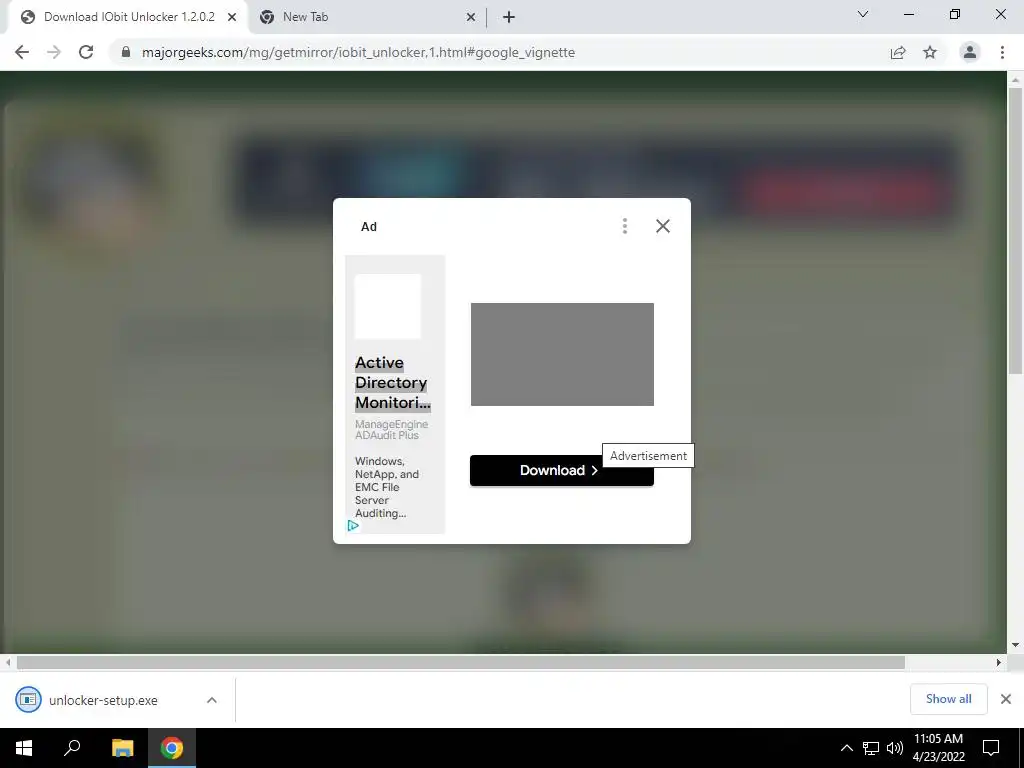1024x768 pixels.
Task: Click ManageEngine ADAudit Plus text
Action: point(391,430)
